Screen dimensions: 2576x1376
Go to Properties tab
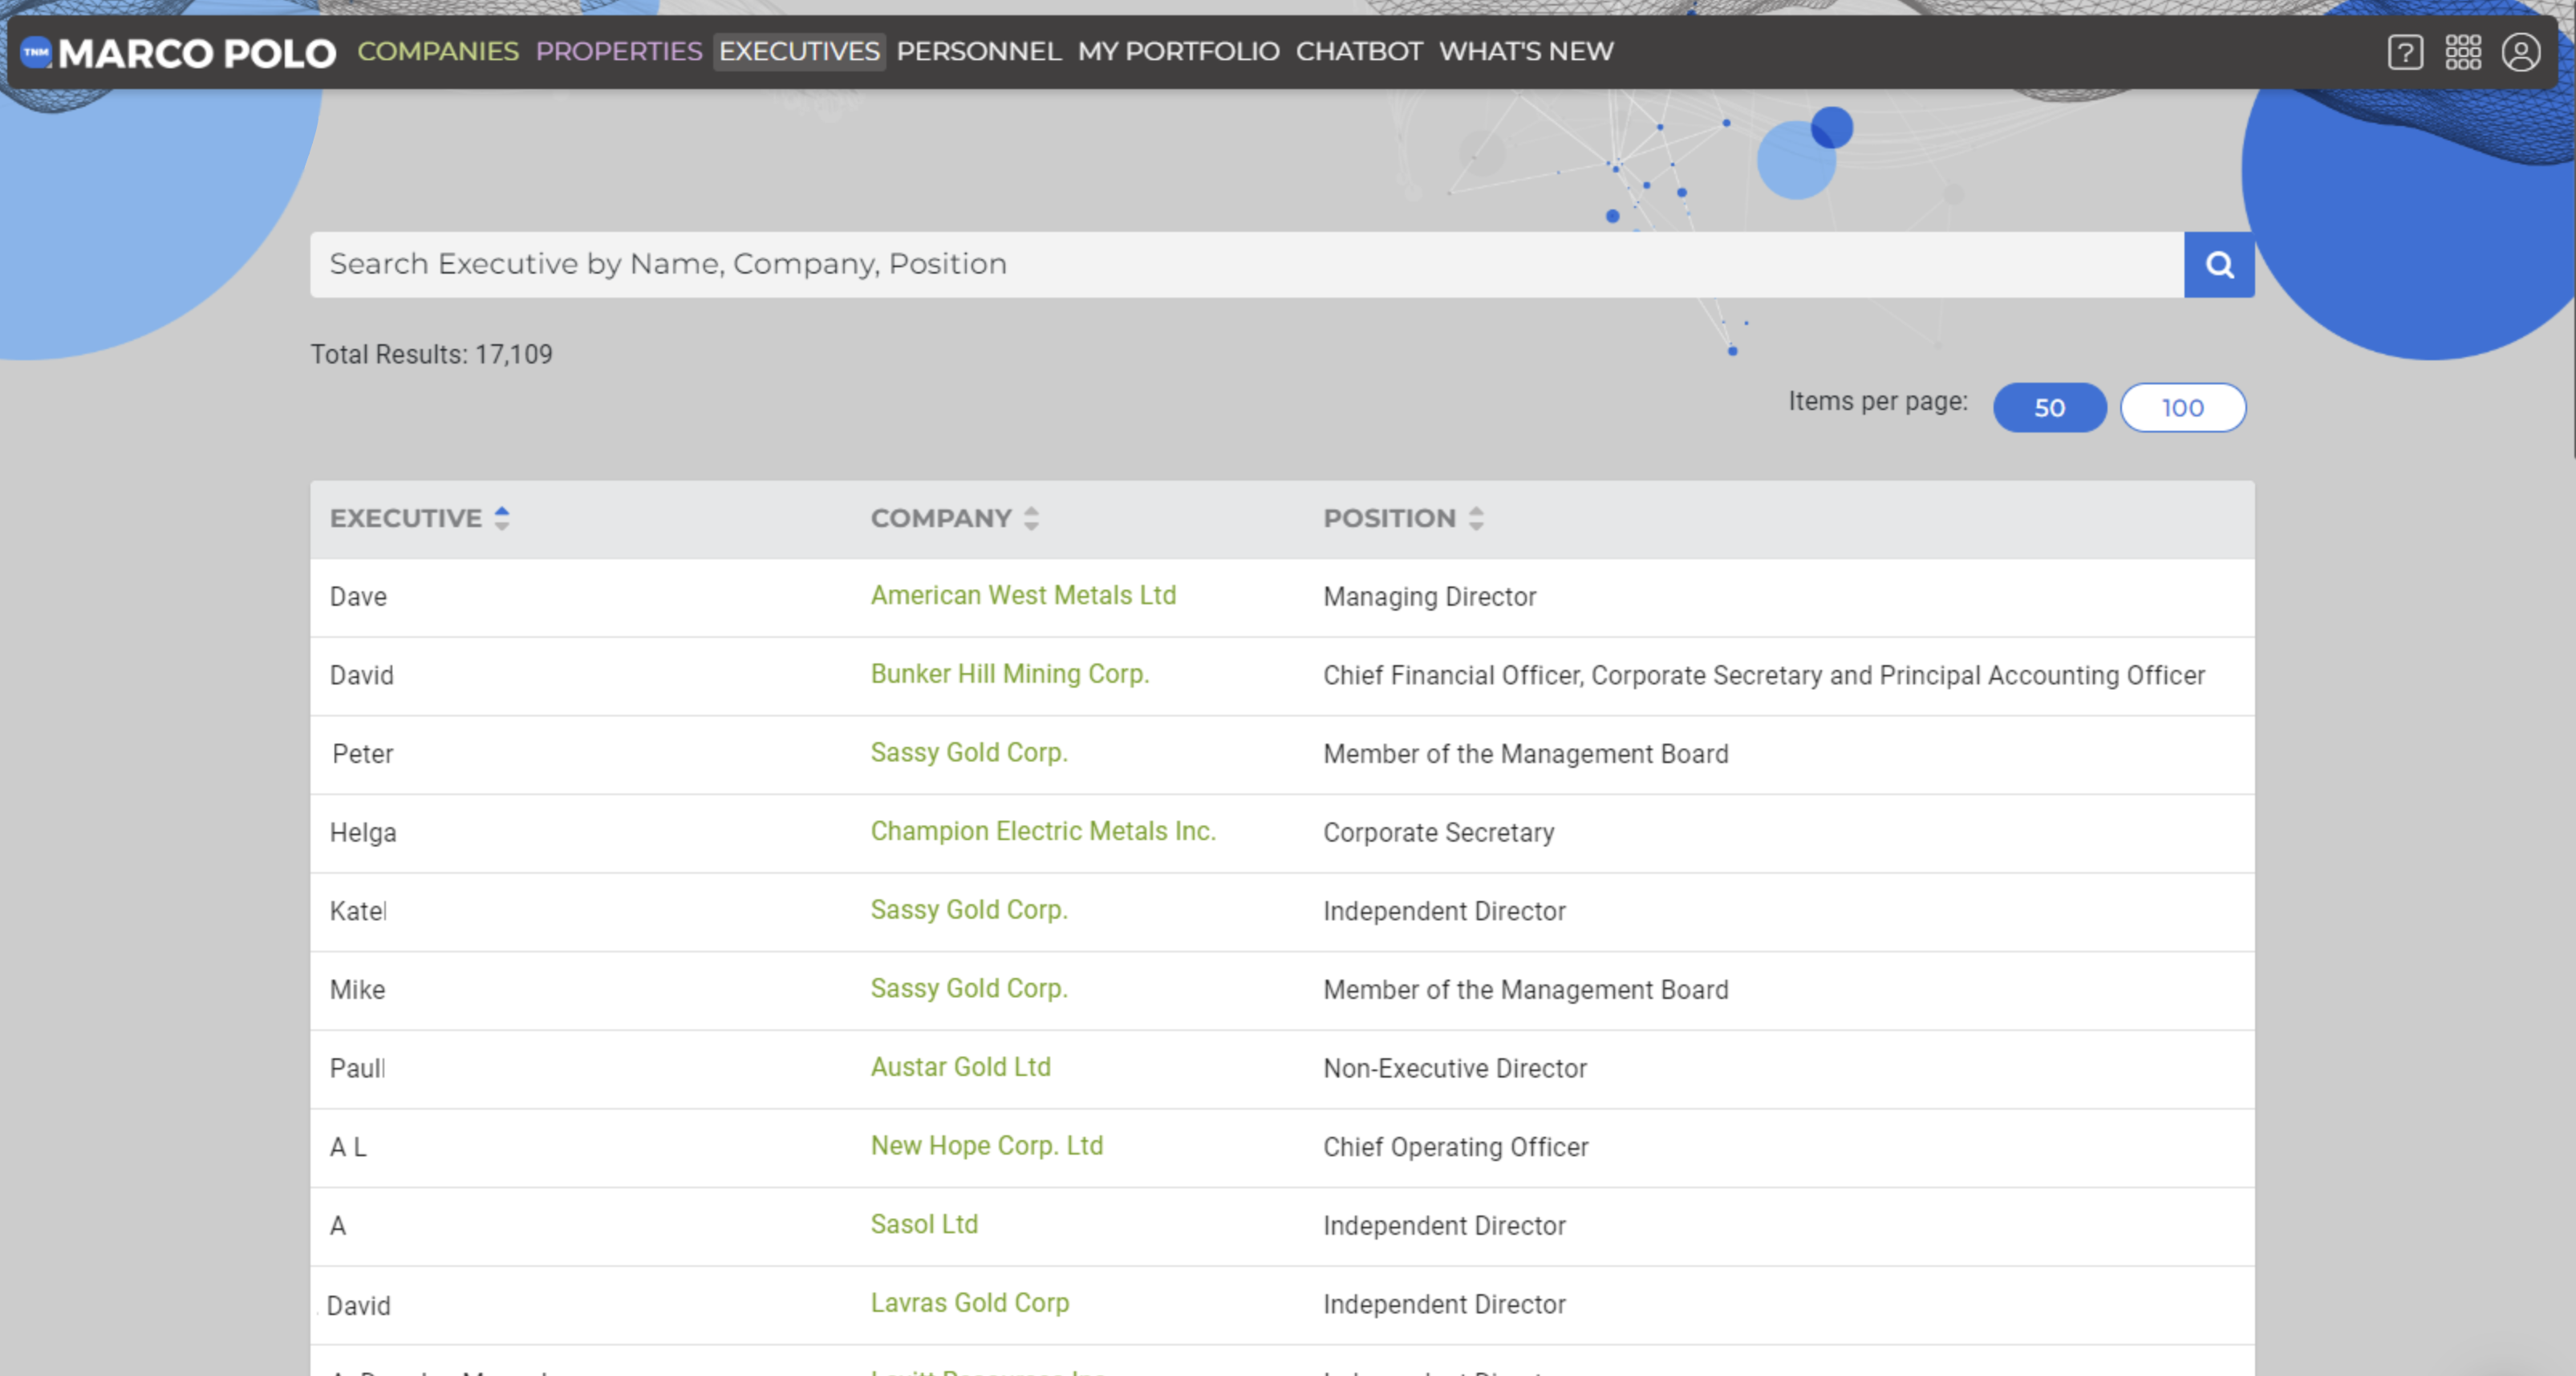click(x=619, y=52)
